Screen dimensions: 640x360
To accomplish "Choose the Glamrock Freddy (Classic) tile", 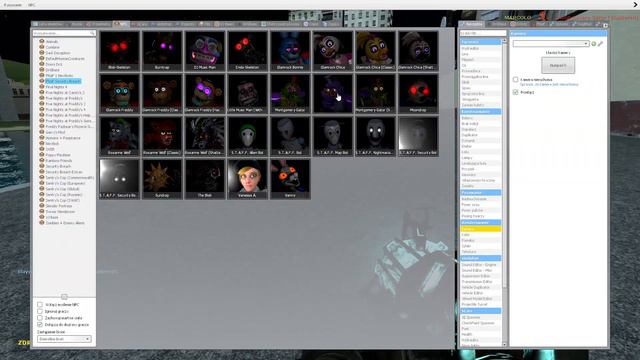I will [x=162, y=93].
